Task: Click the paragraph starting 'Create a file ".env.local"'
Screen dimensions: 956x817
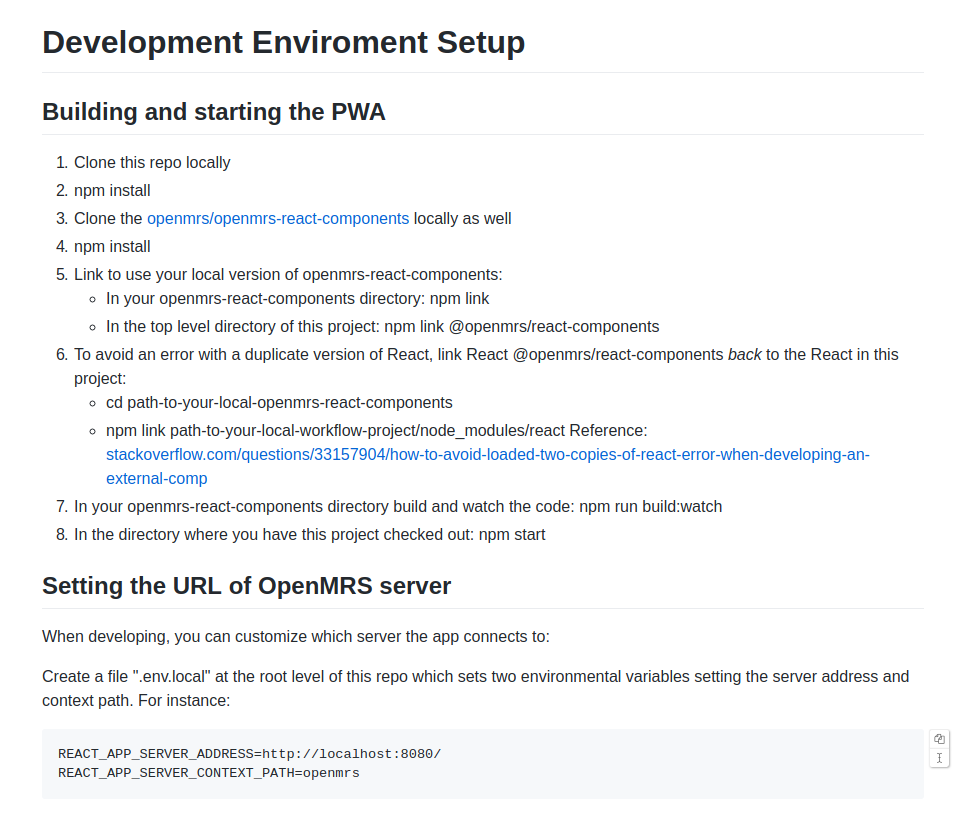Action: (476, 688)
